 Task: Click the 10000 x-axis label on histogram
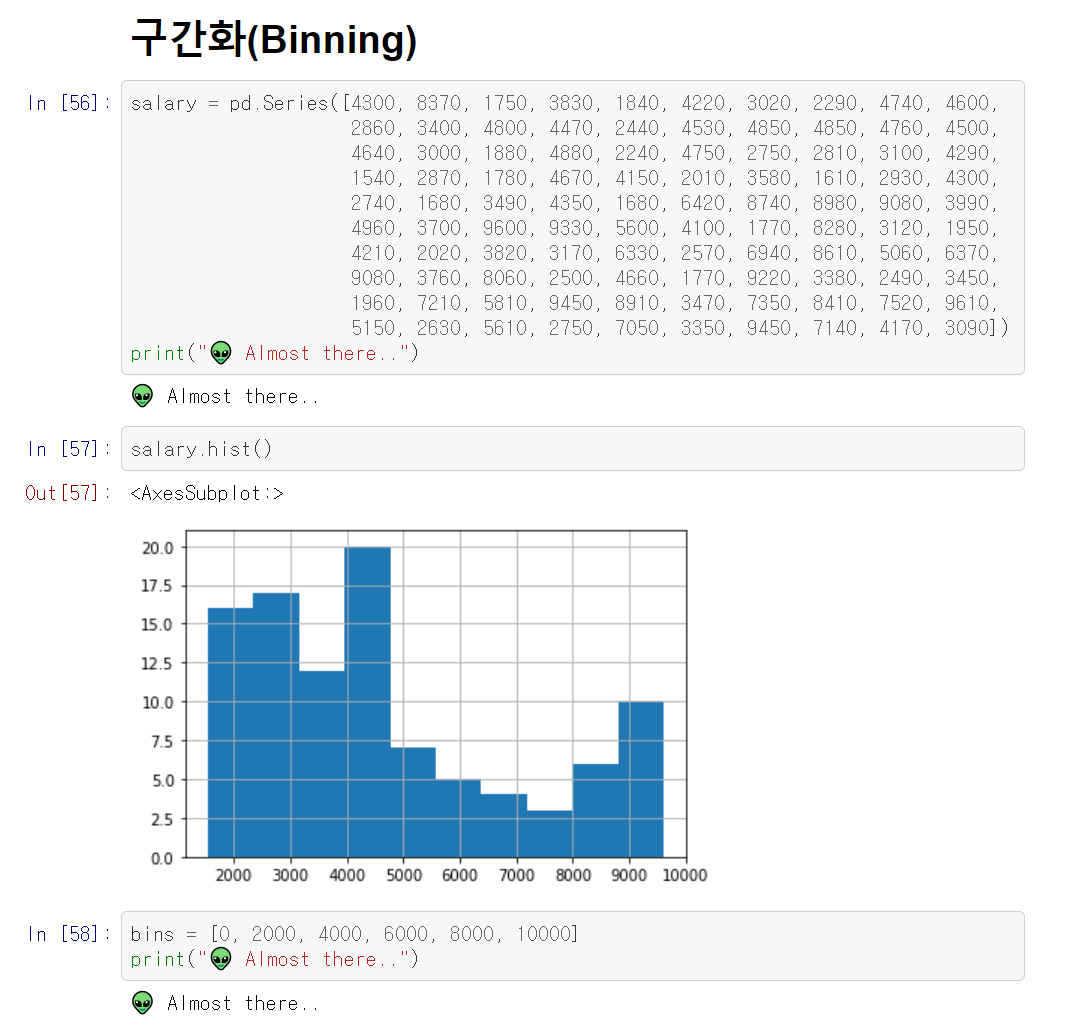coord(685,875)
